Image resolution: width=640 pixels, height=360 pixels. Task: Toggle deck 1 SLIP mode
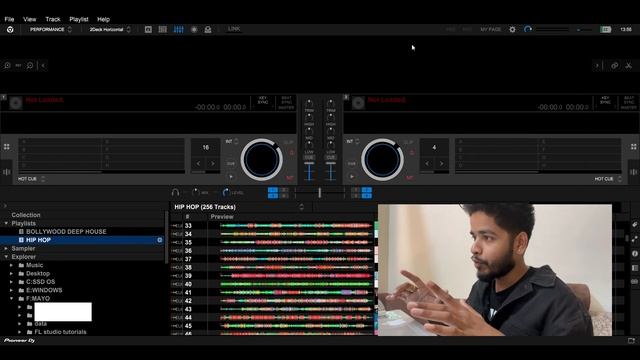289,142
